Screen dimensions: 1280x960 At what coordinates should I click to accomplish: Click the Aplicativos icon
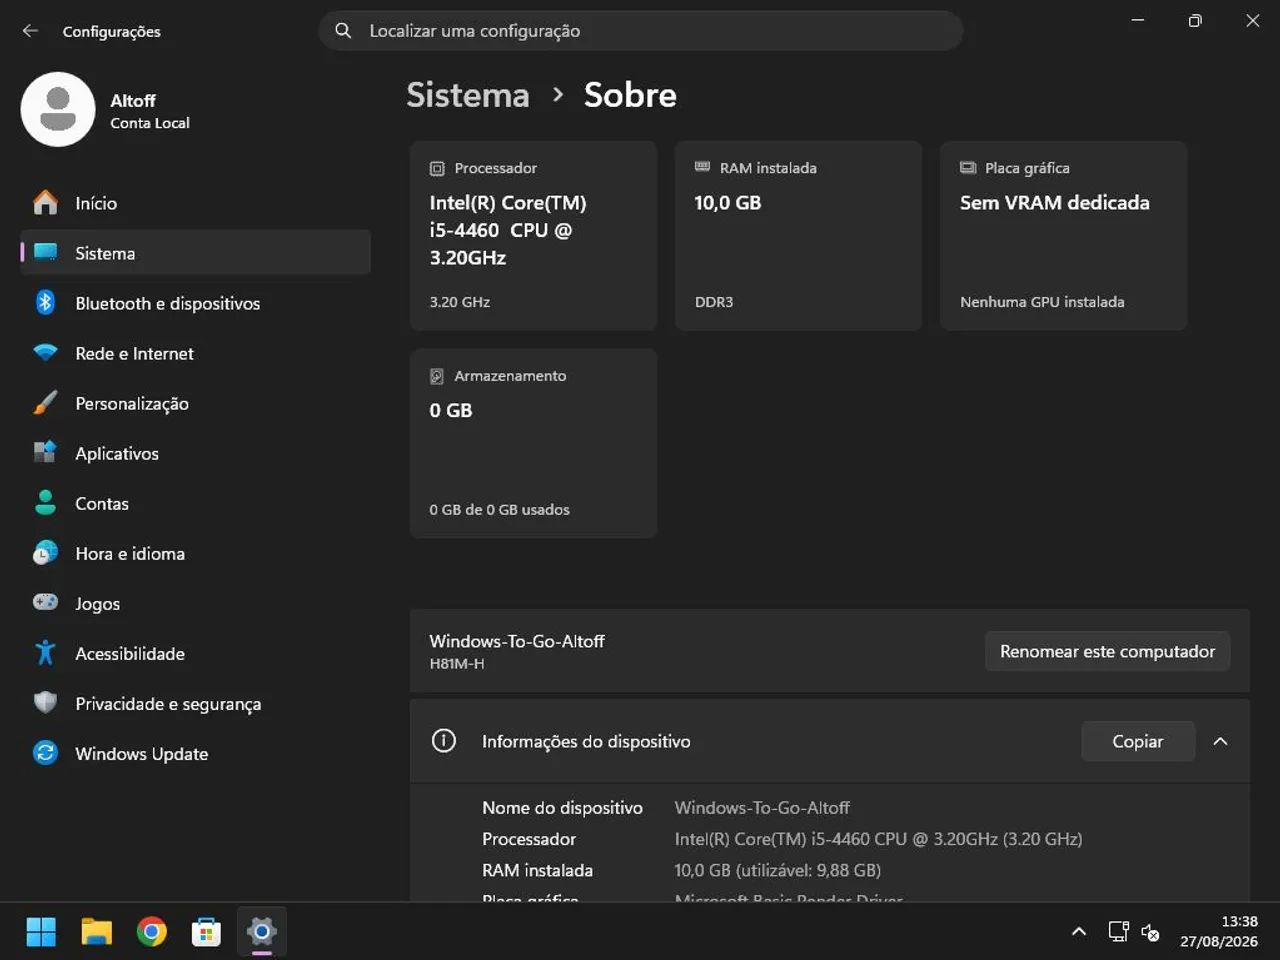[45, 453]
